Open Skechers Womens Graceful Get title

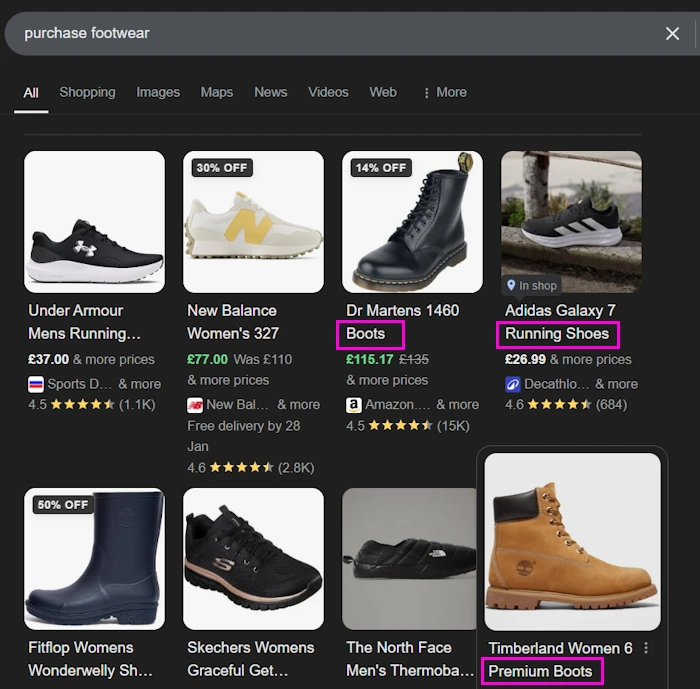[x=250, y=659]
